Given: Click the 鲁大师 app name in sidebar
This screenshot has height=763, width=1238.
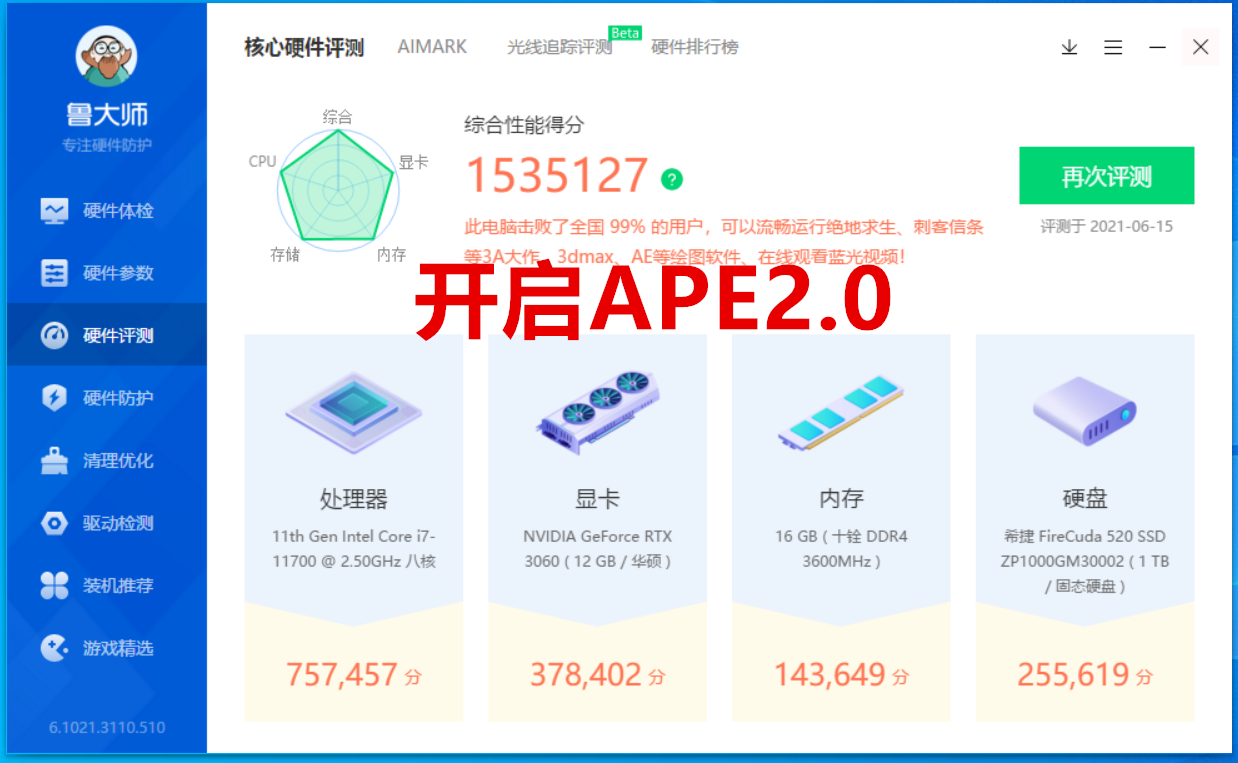Looking at the screenshot, I should pos(107,114).
